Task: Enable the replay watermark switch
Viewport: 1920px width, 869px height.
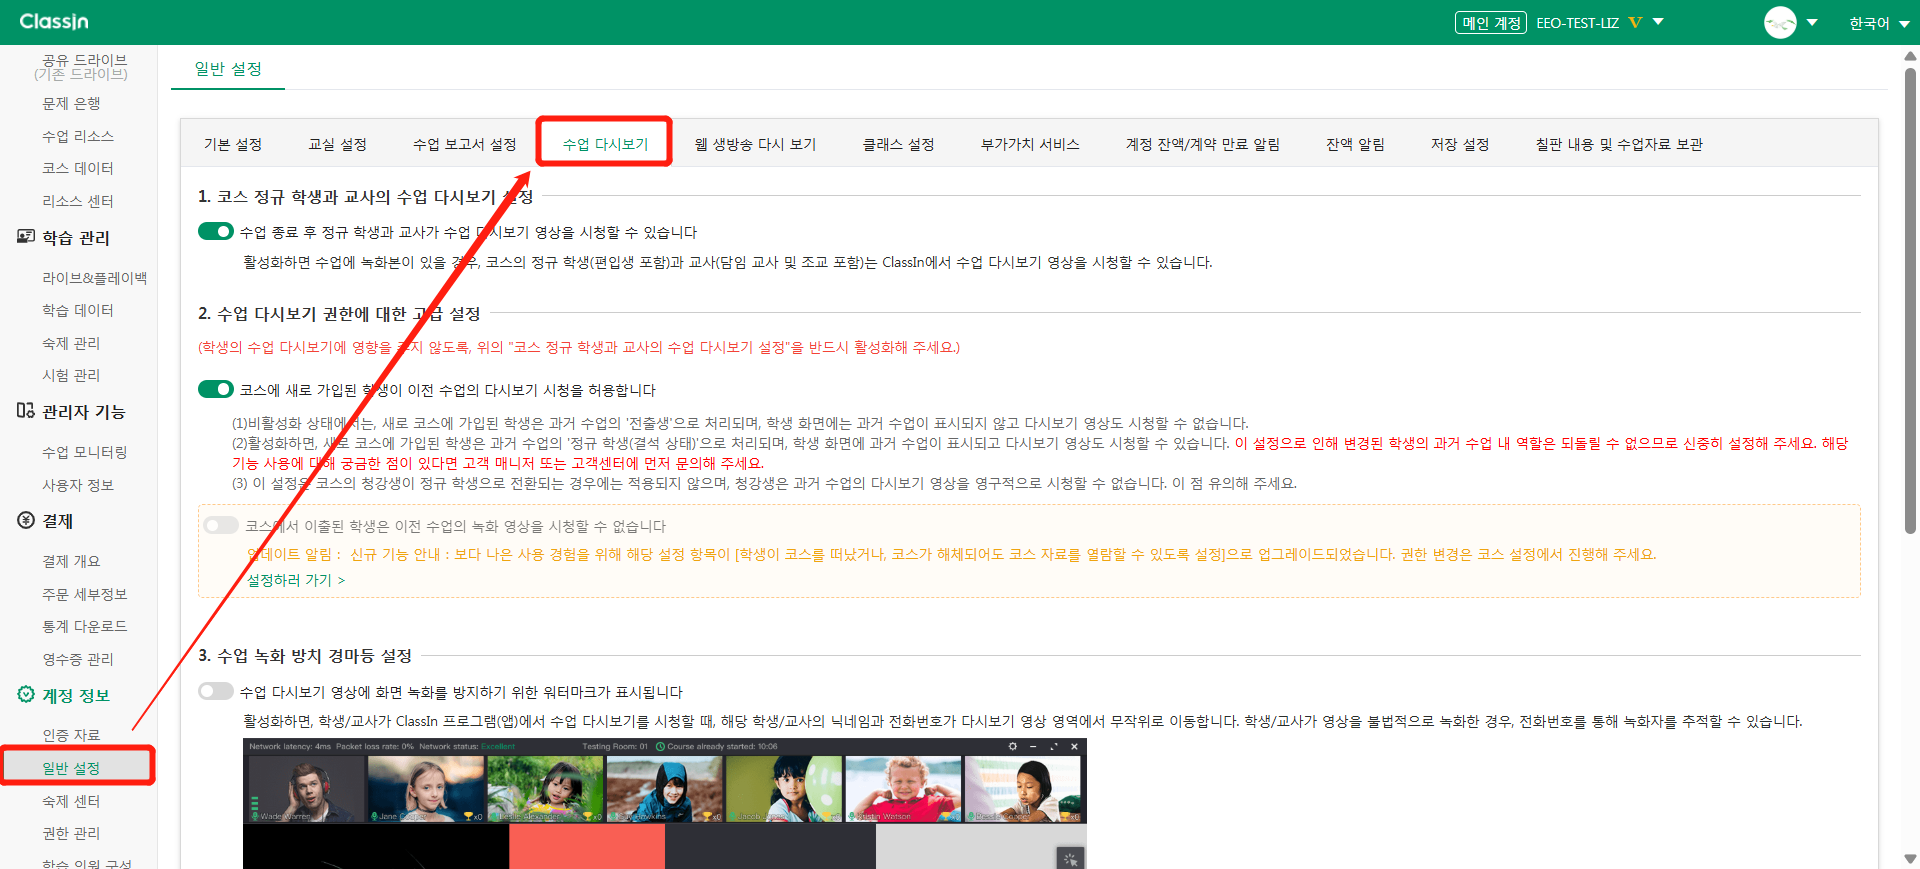Action: 215,691
